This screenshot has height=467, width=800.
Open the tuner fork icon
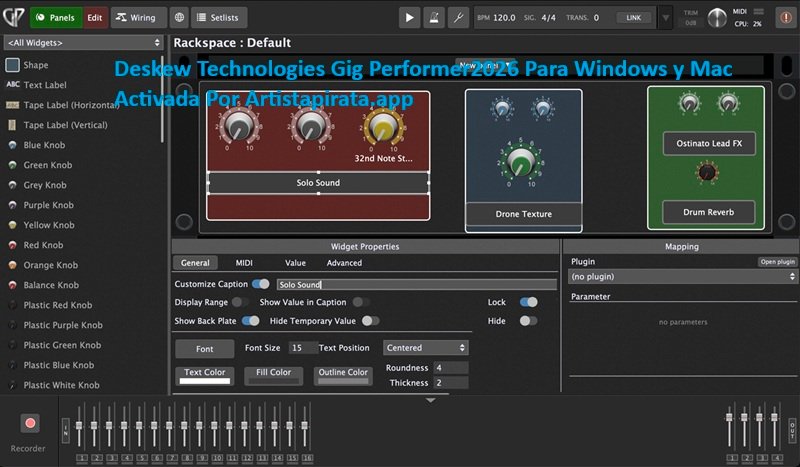[458, 17]
